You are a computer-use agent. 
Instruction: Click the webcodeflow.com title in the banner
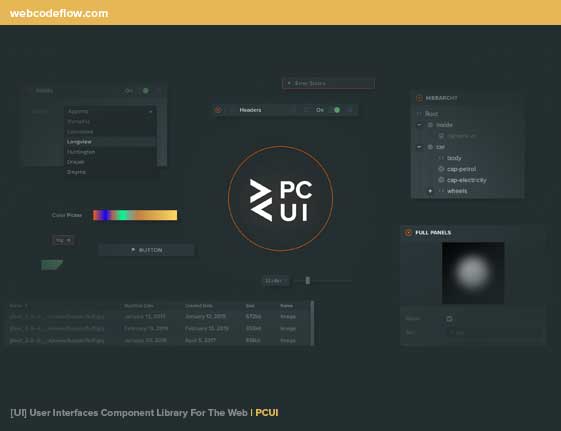coord(59,13)
